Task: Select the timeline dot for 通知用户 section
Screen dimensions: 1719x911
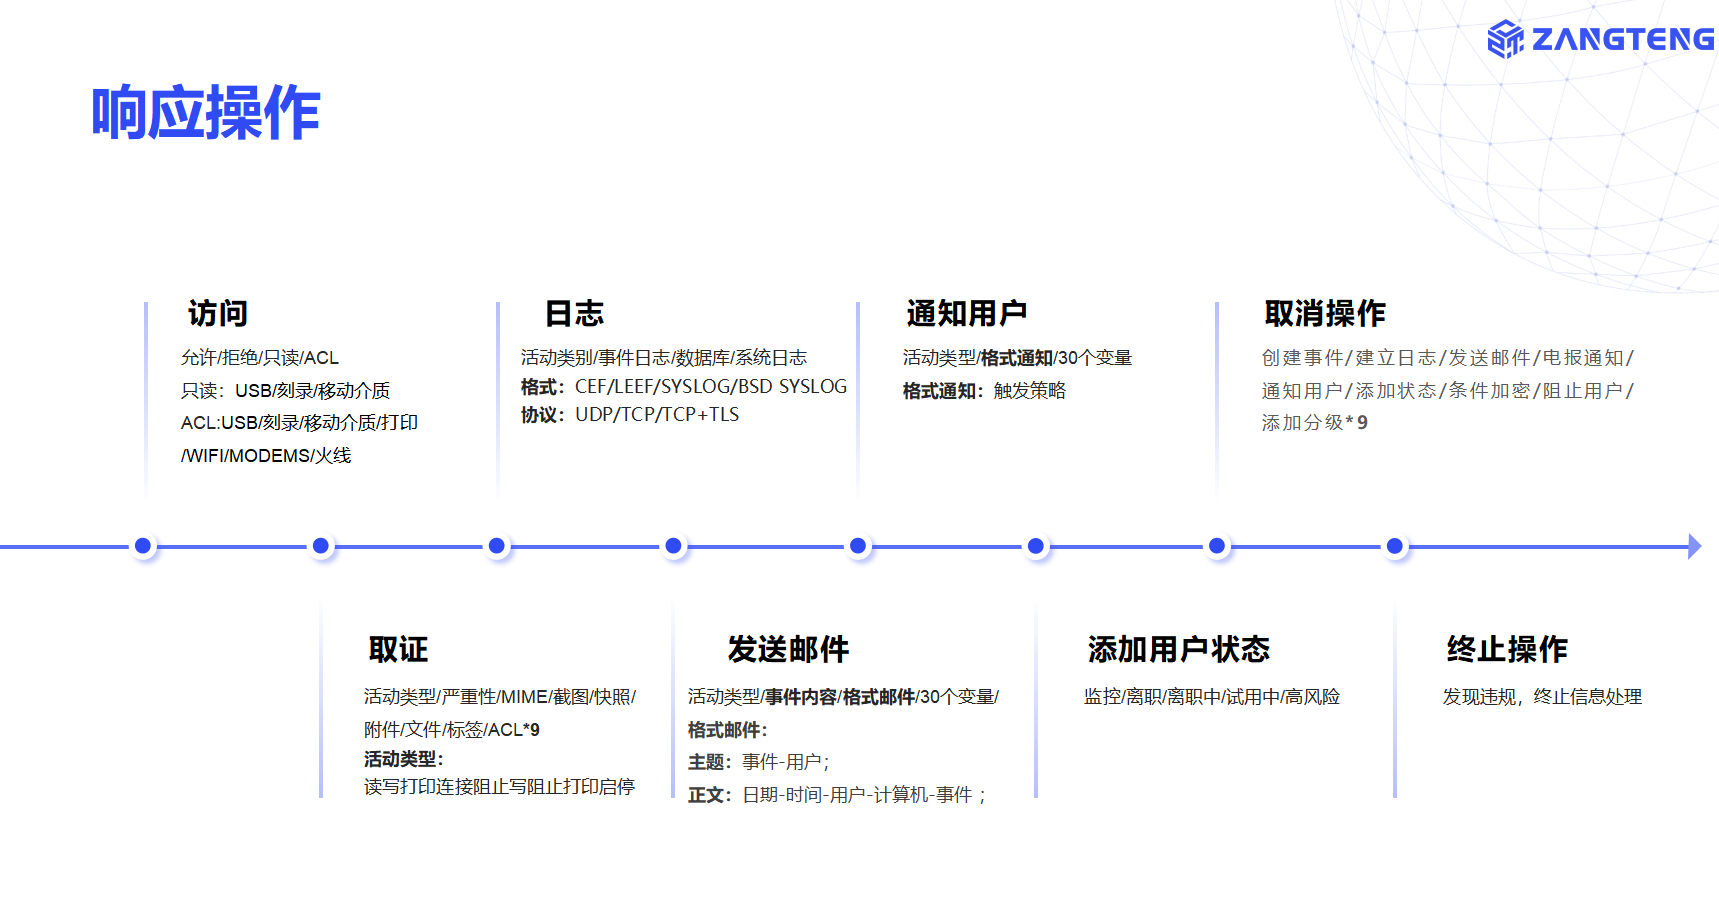Action: [x=858, y=546]
